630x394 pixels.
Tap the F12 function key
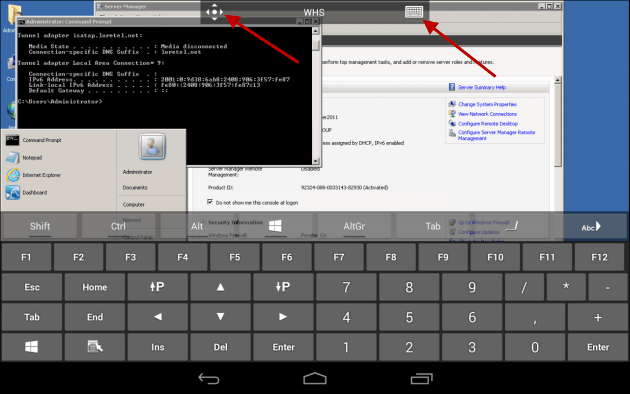tap(599, 257)
